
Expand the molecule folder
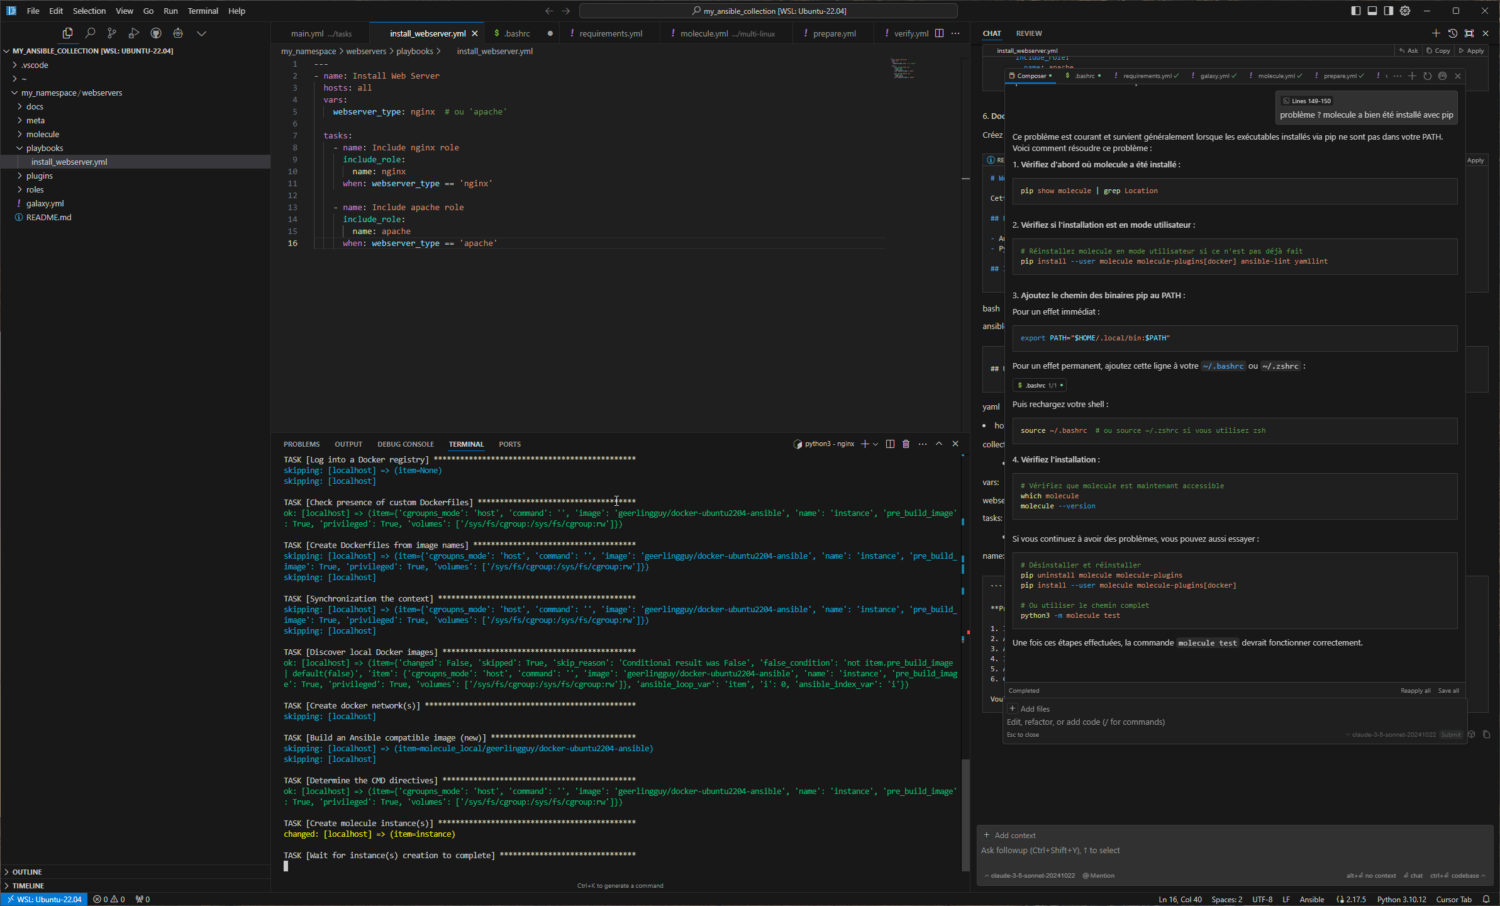42,134
